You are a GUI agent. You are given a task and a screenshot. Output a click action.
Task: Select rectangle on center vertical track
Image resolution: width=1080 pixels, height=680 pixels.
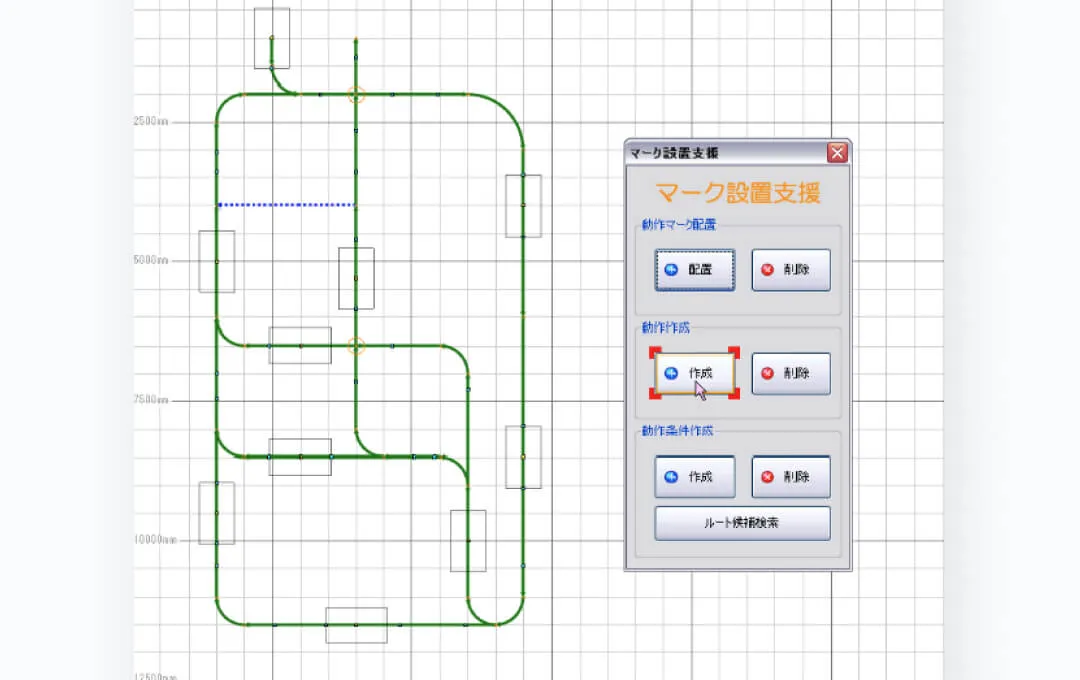356,278
